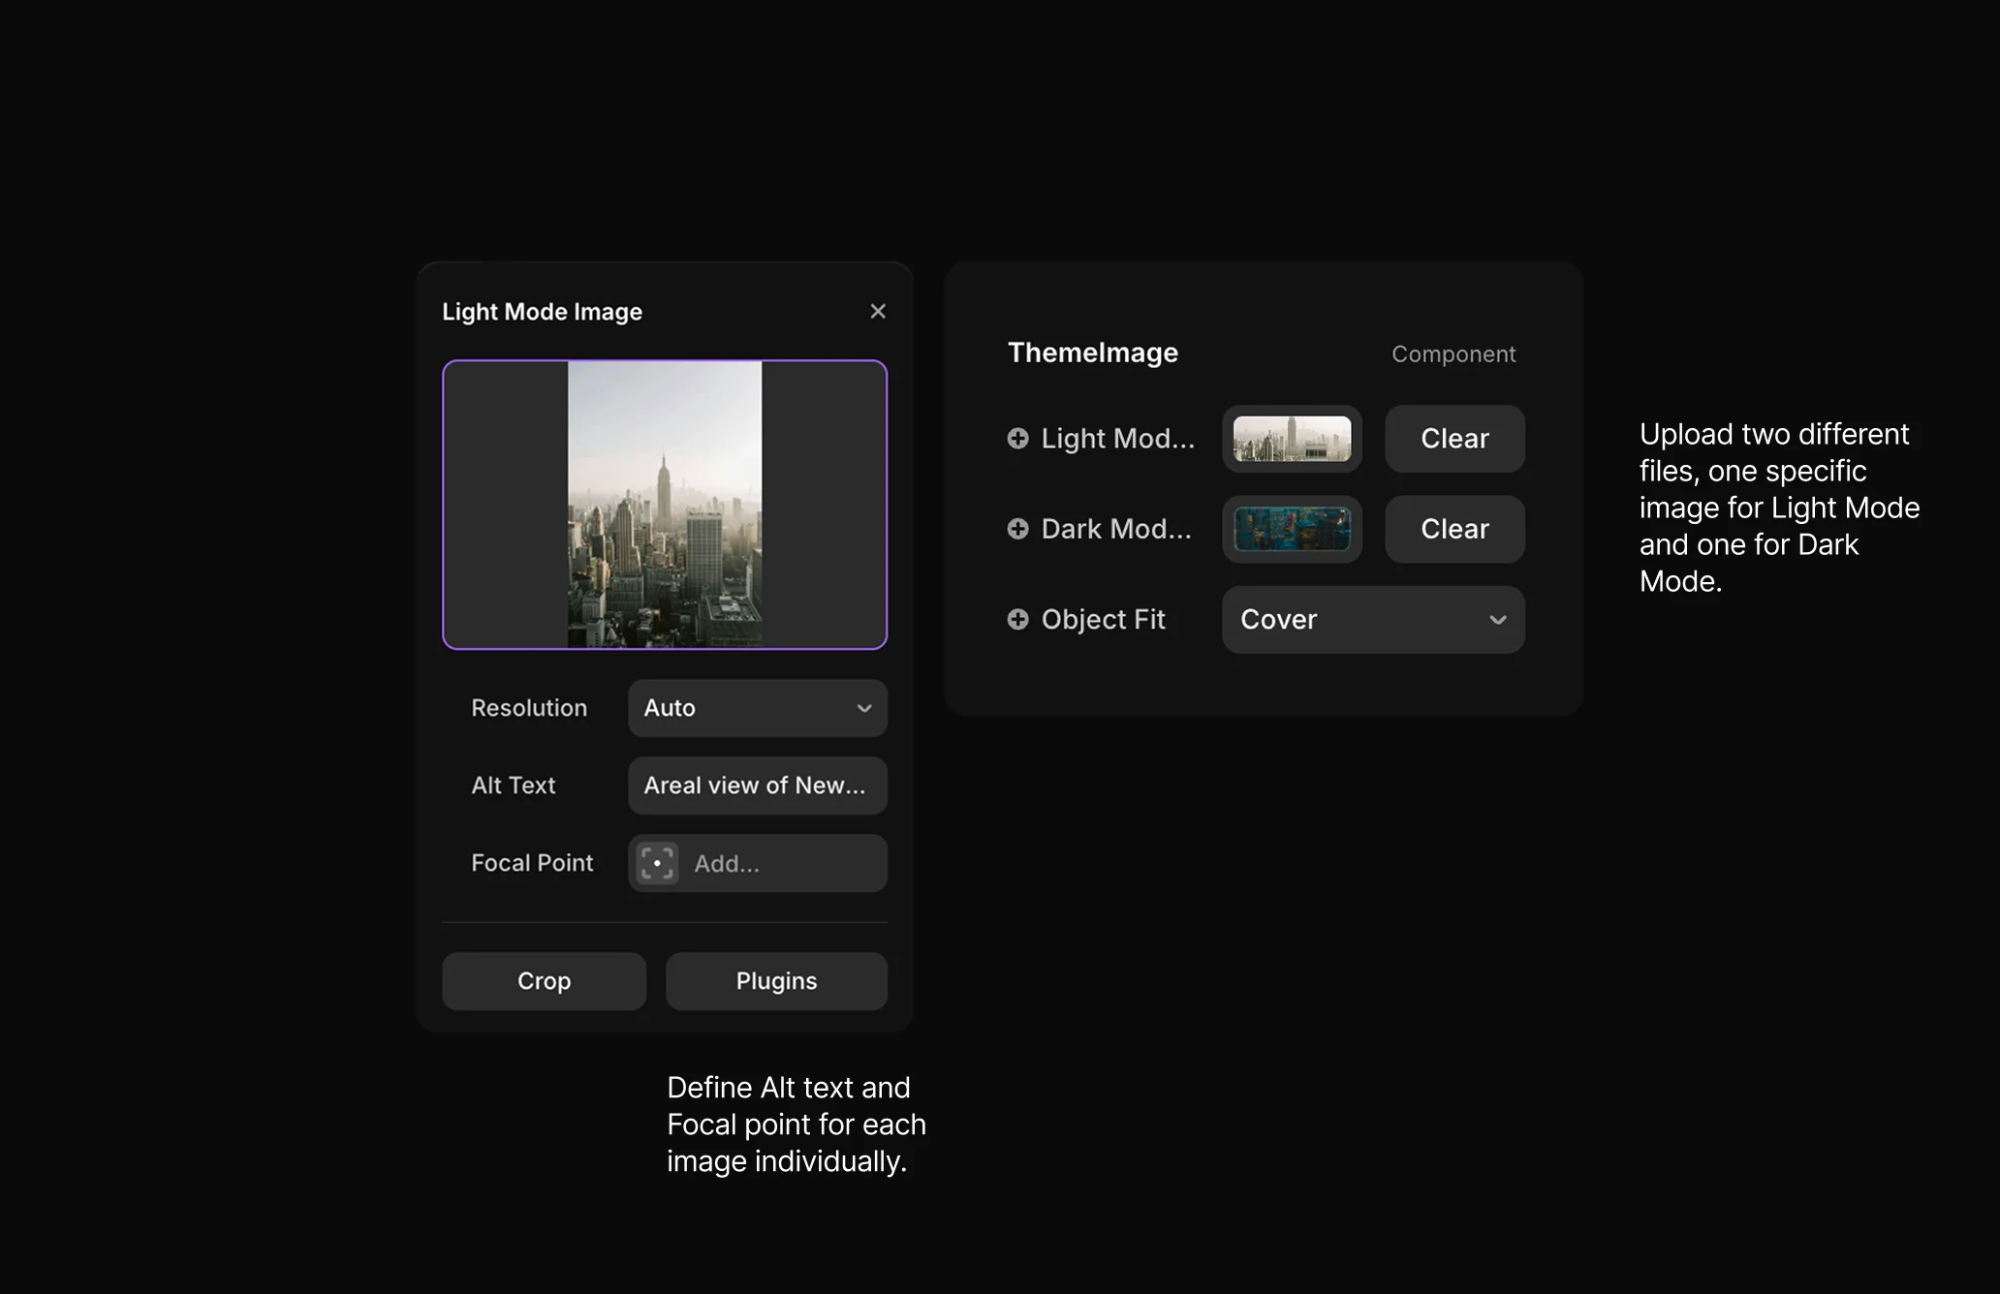Screen dimensions: 2000x1294
Task: Click the Focal Point Add field
Action: (780, 863)
